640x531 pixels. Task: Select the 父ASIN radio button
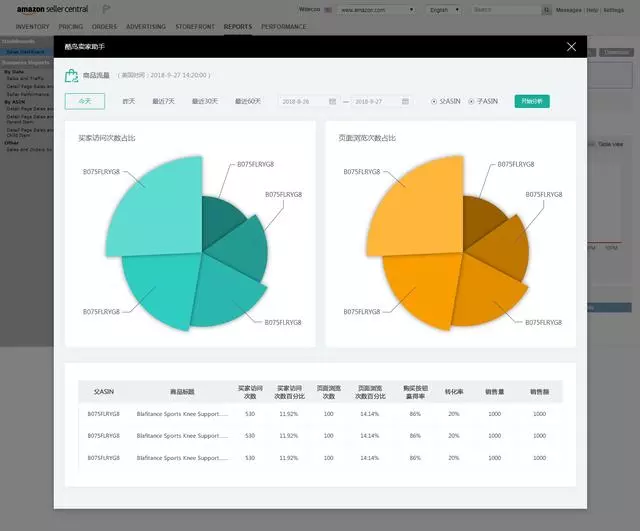(434, 101)
